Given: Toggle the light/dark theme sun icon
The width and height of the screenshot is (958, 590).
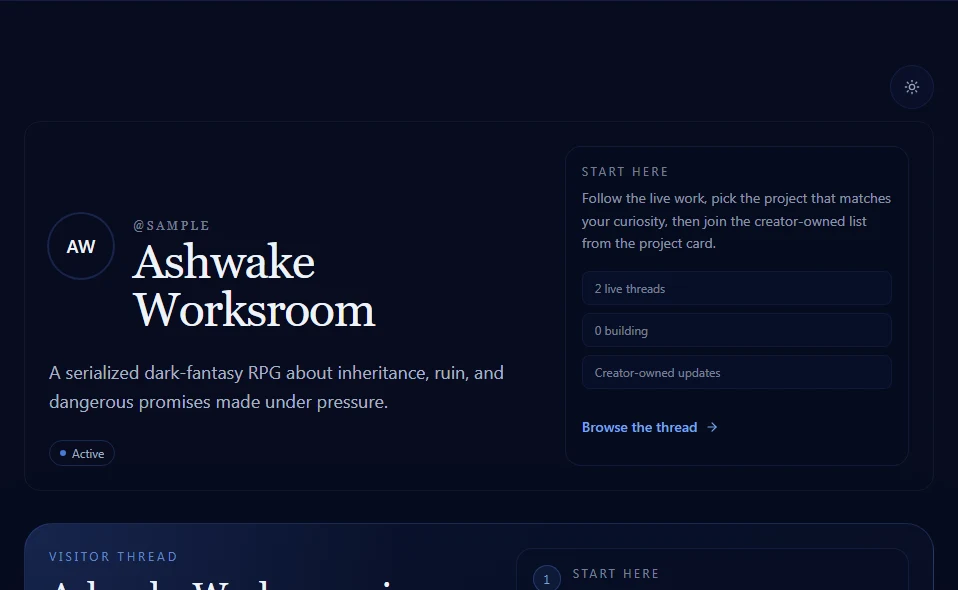Looking at the screenshot, I should (912, 87).
